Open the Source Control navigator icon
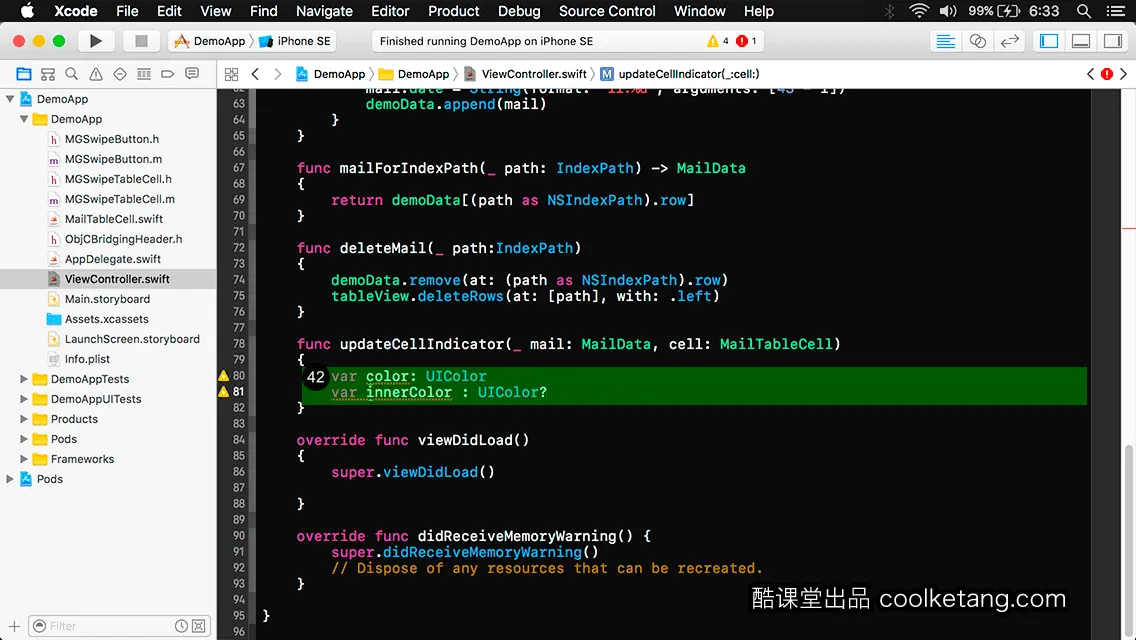1136x640 pixels. pos(48,74)
